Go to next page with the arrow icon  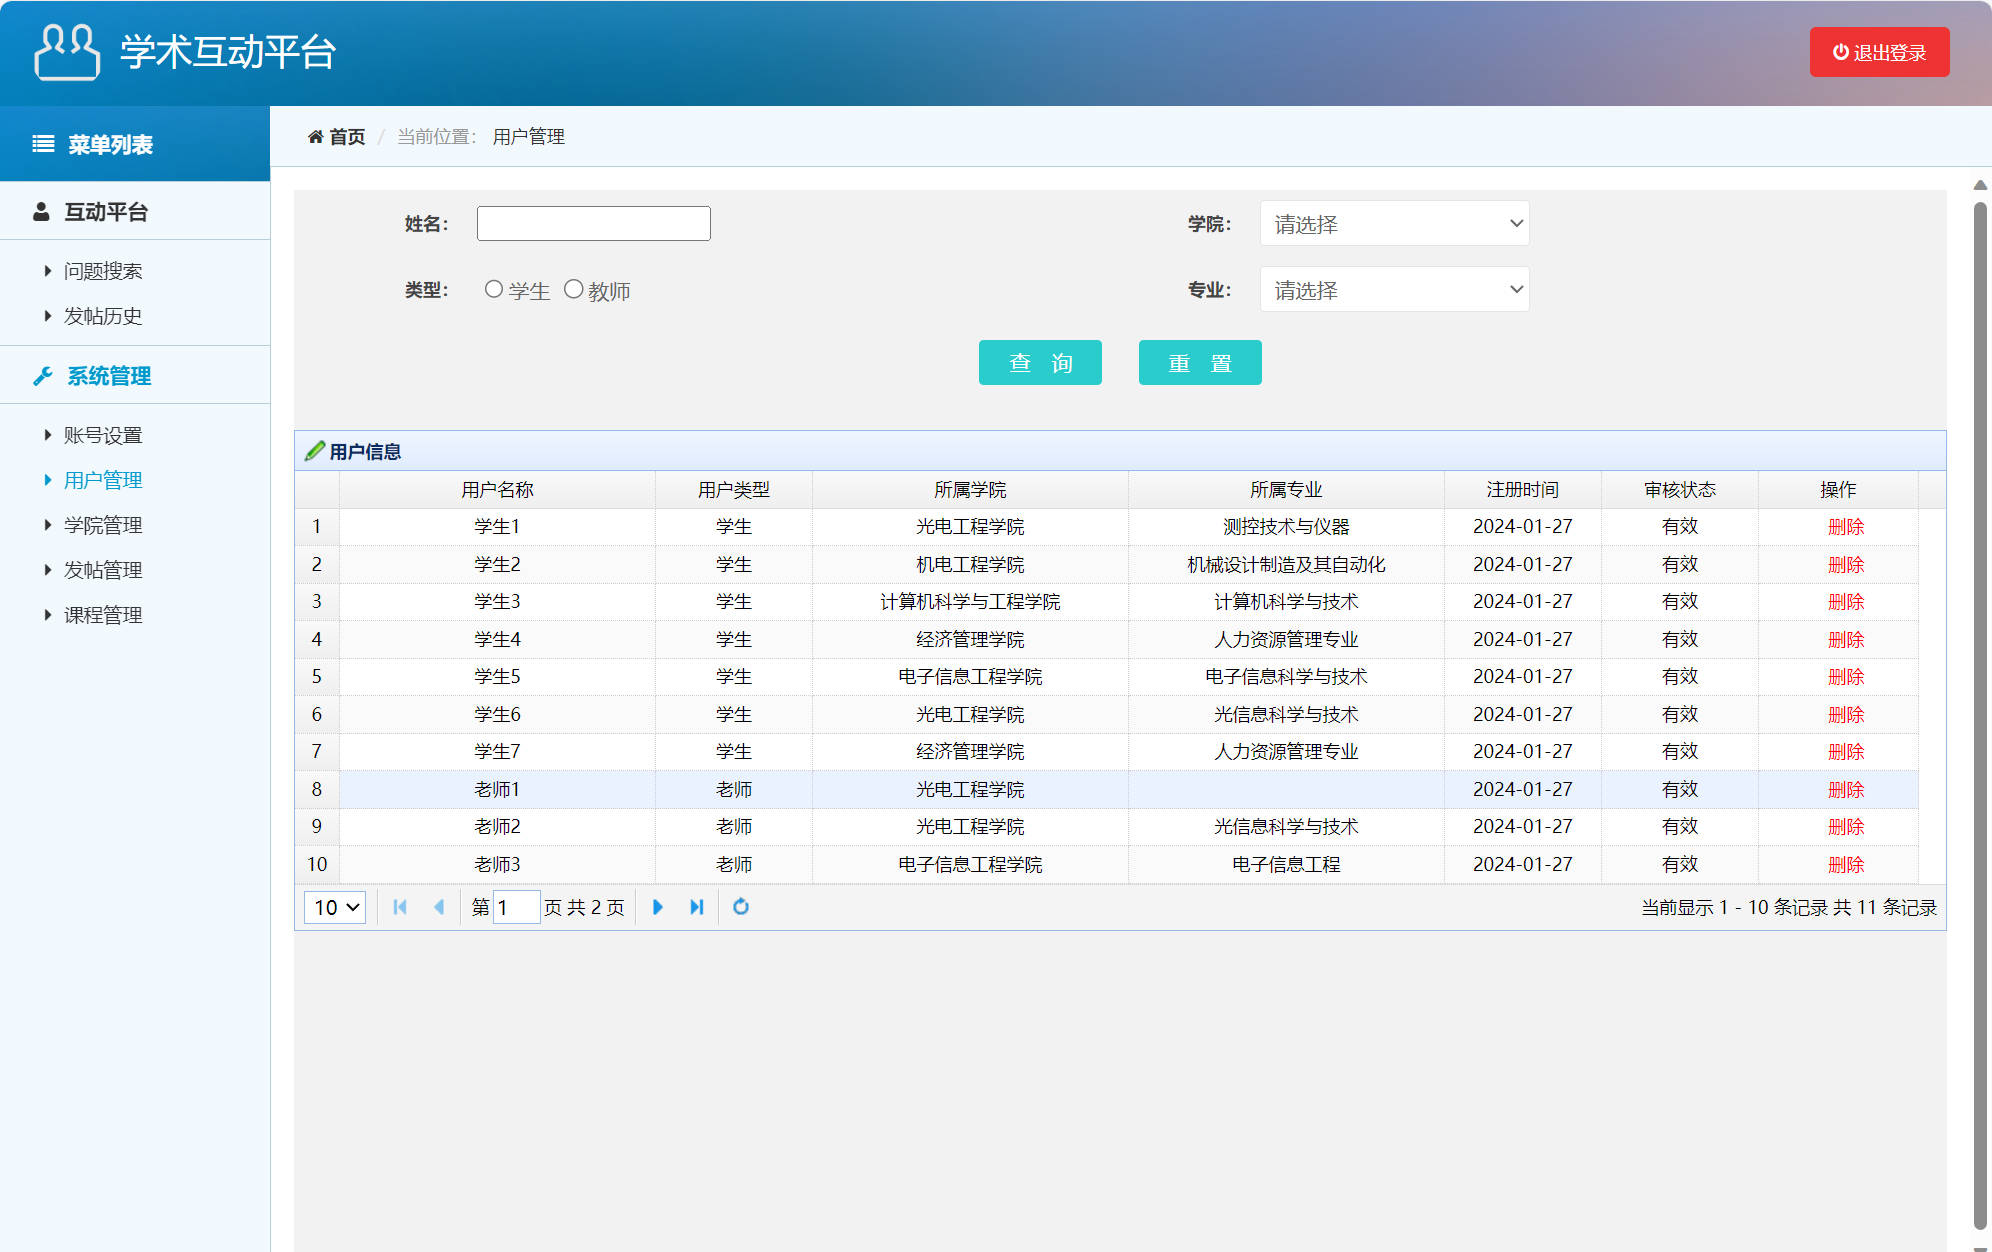(657, 907)
